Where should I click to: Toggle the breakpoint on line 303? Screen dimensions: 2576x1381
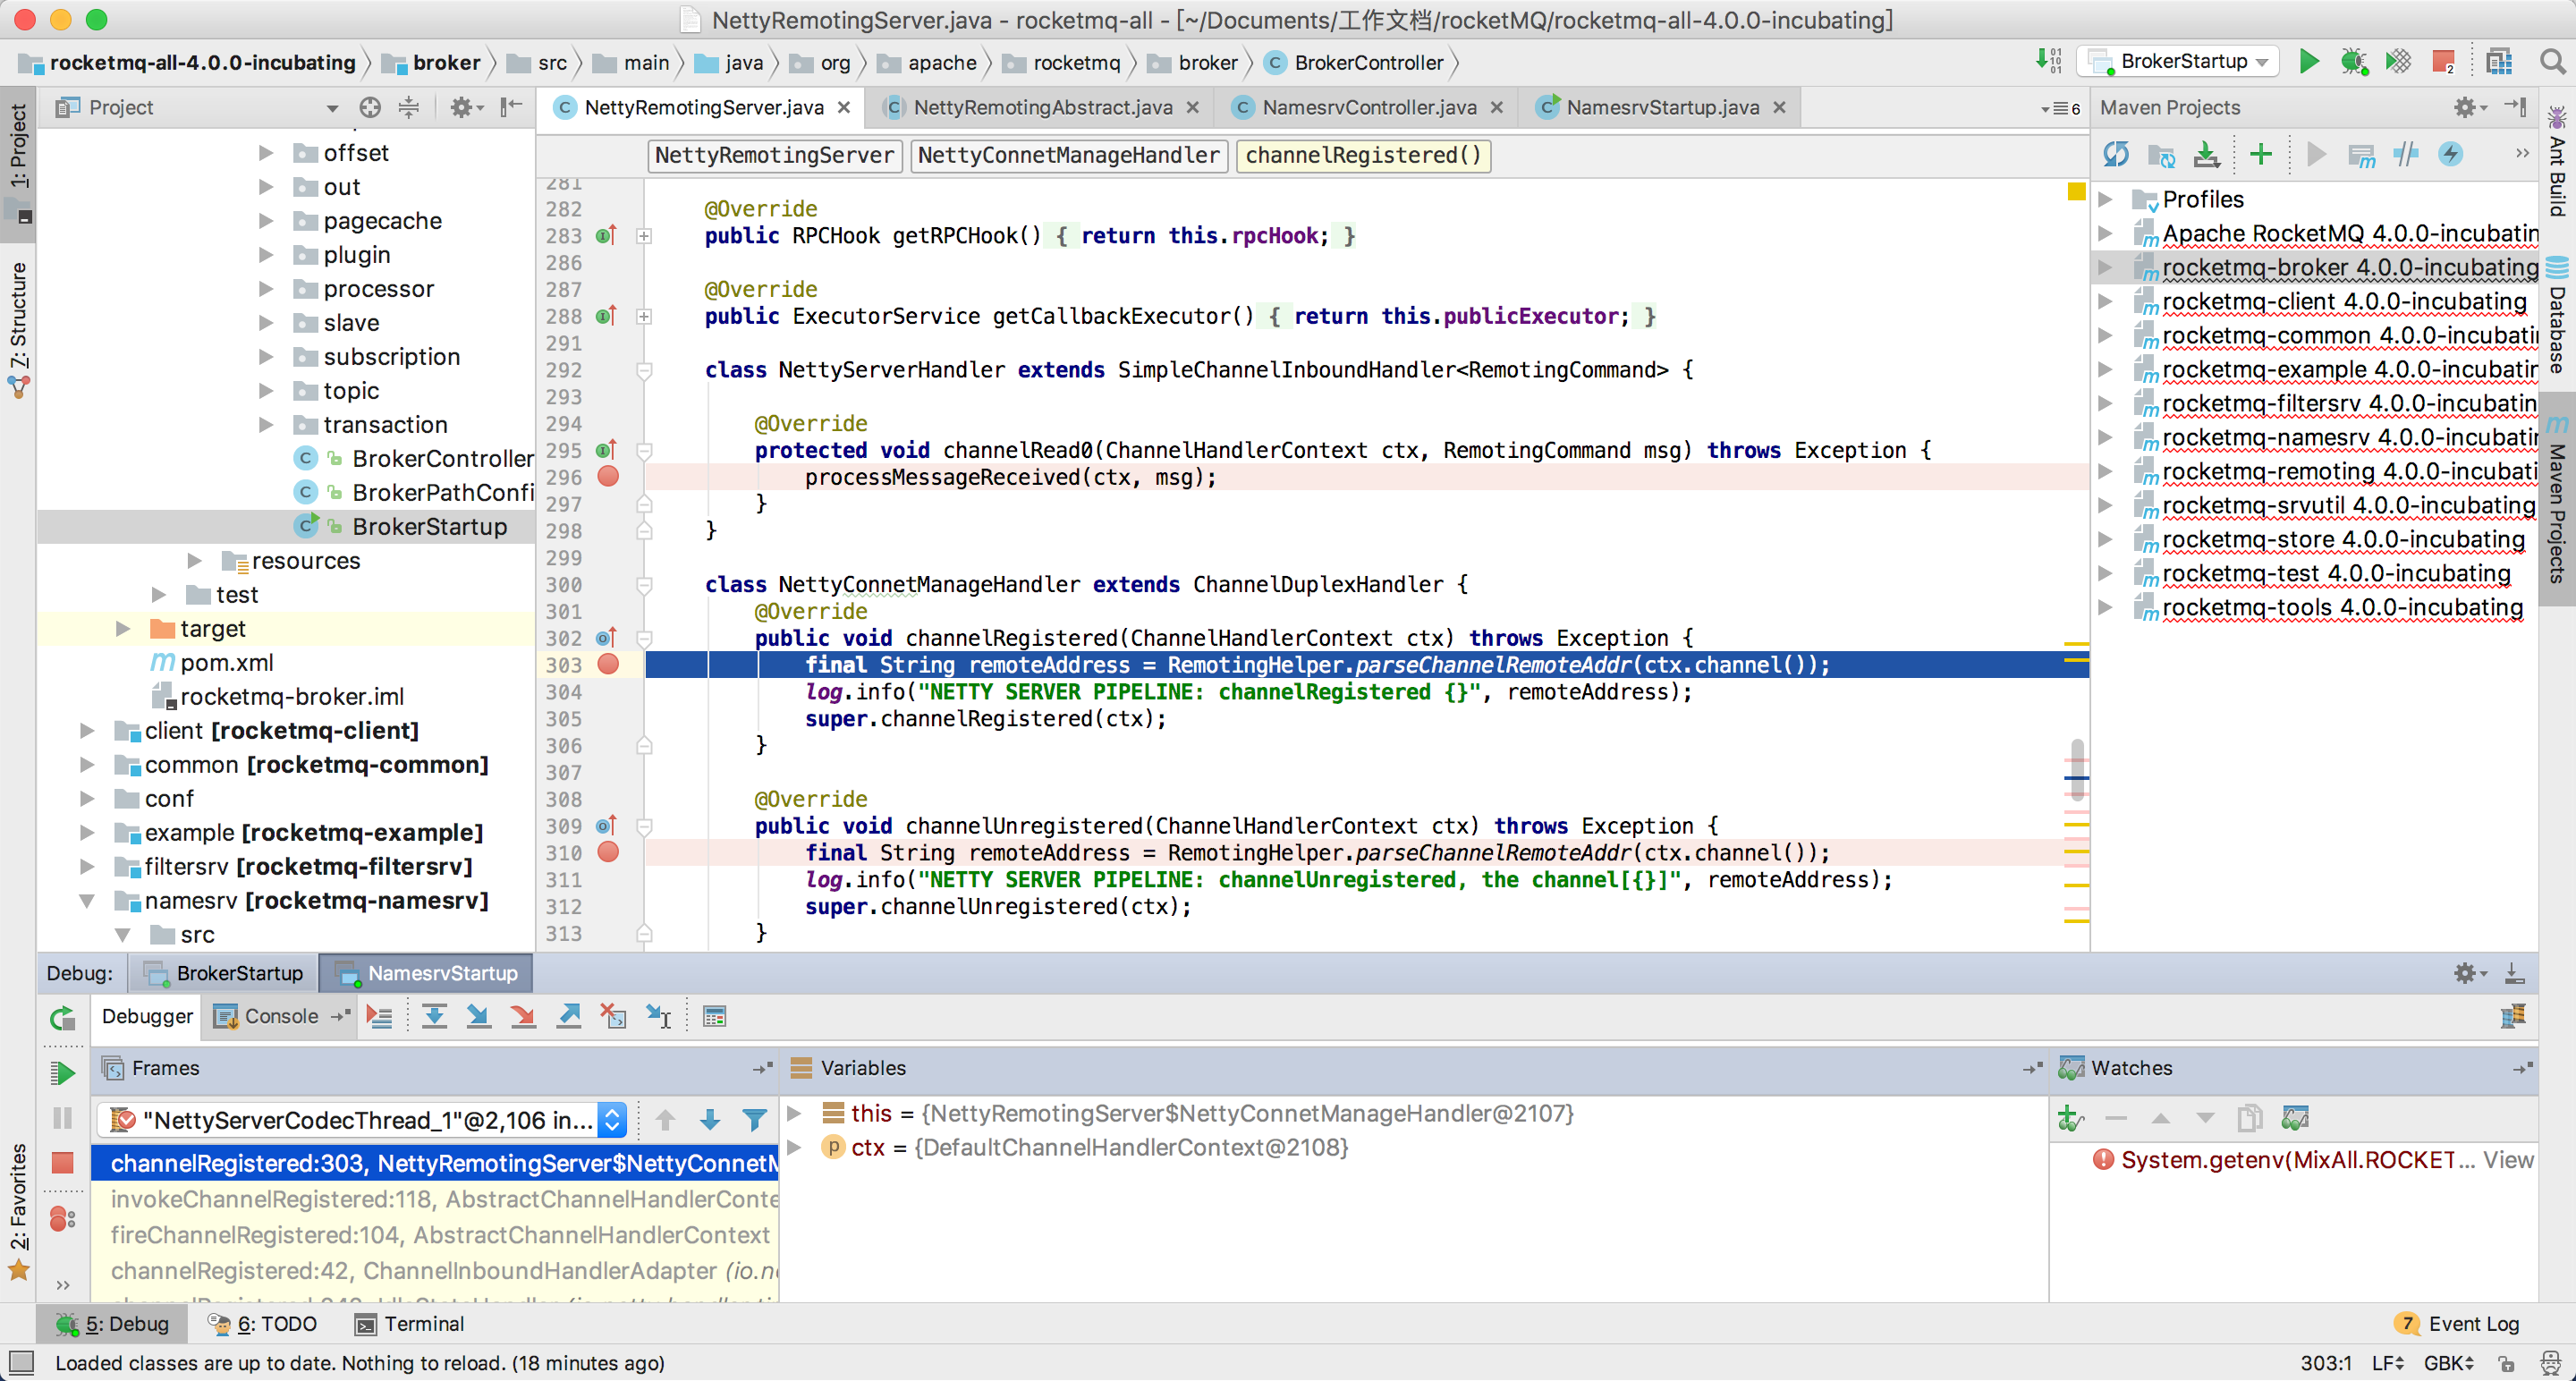608,665
